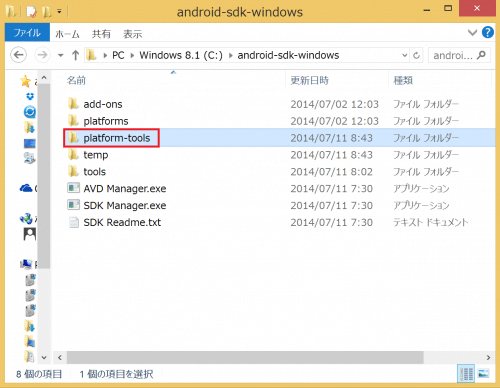Click the add-ons file name

pos(103,104)
